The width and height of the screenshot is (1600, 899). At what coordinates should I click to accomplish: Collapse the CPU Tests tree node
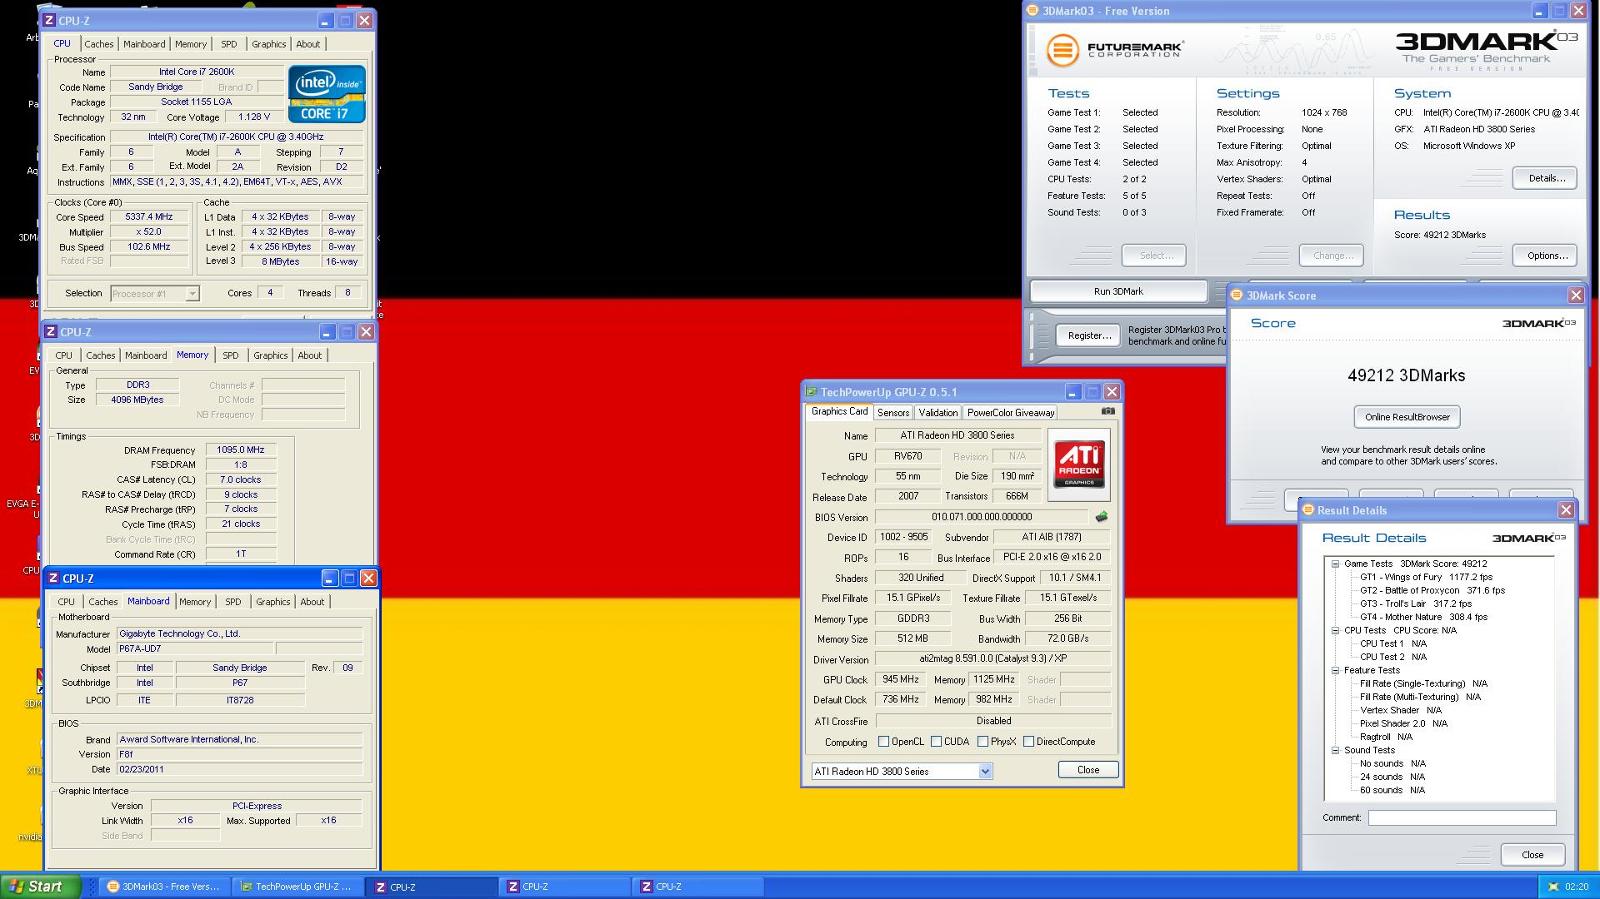pos(1335,631)
